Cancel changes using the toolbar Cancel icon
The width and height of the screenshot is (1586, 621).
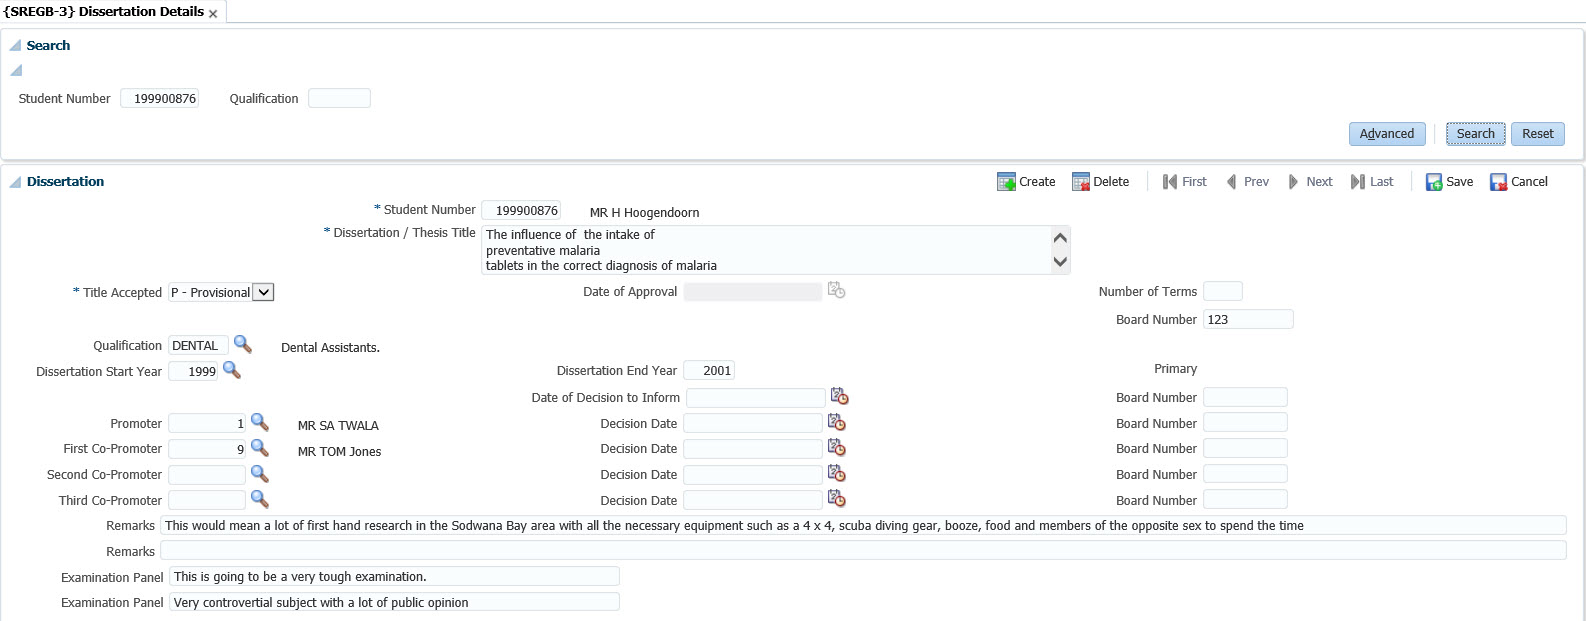click(1498, 182)
